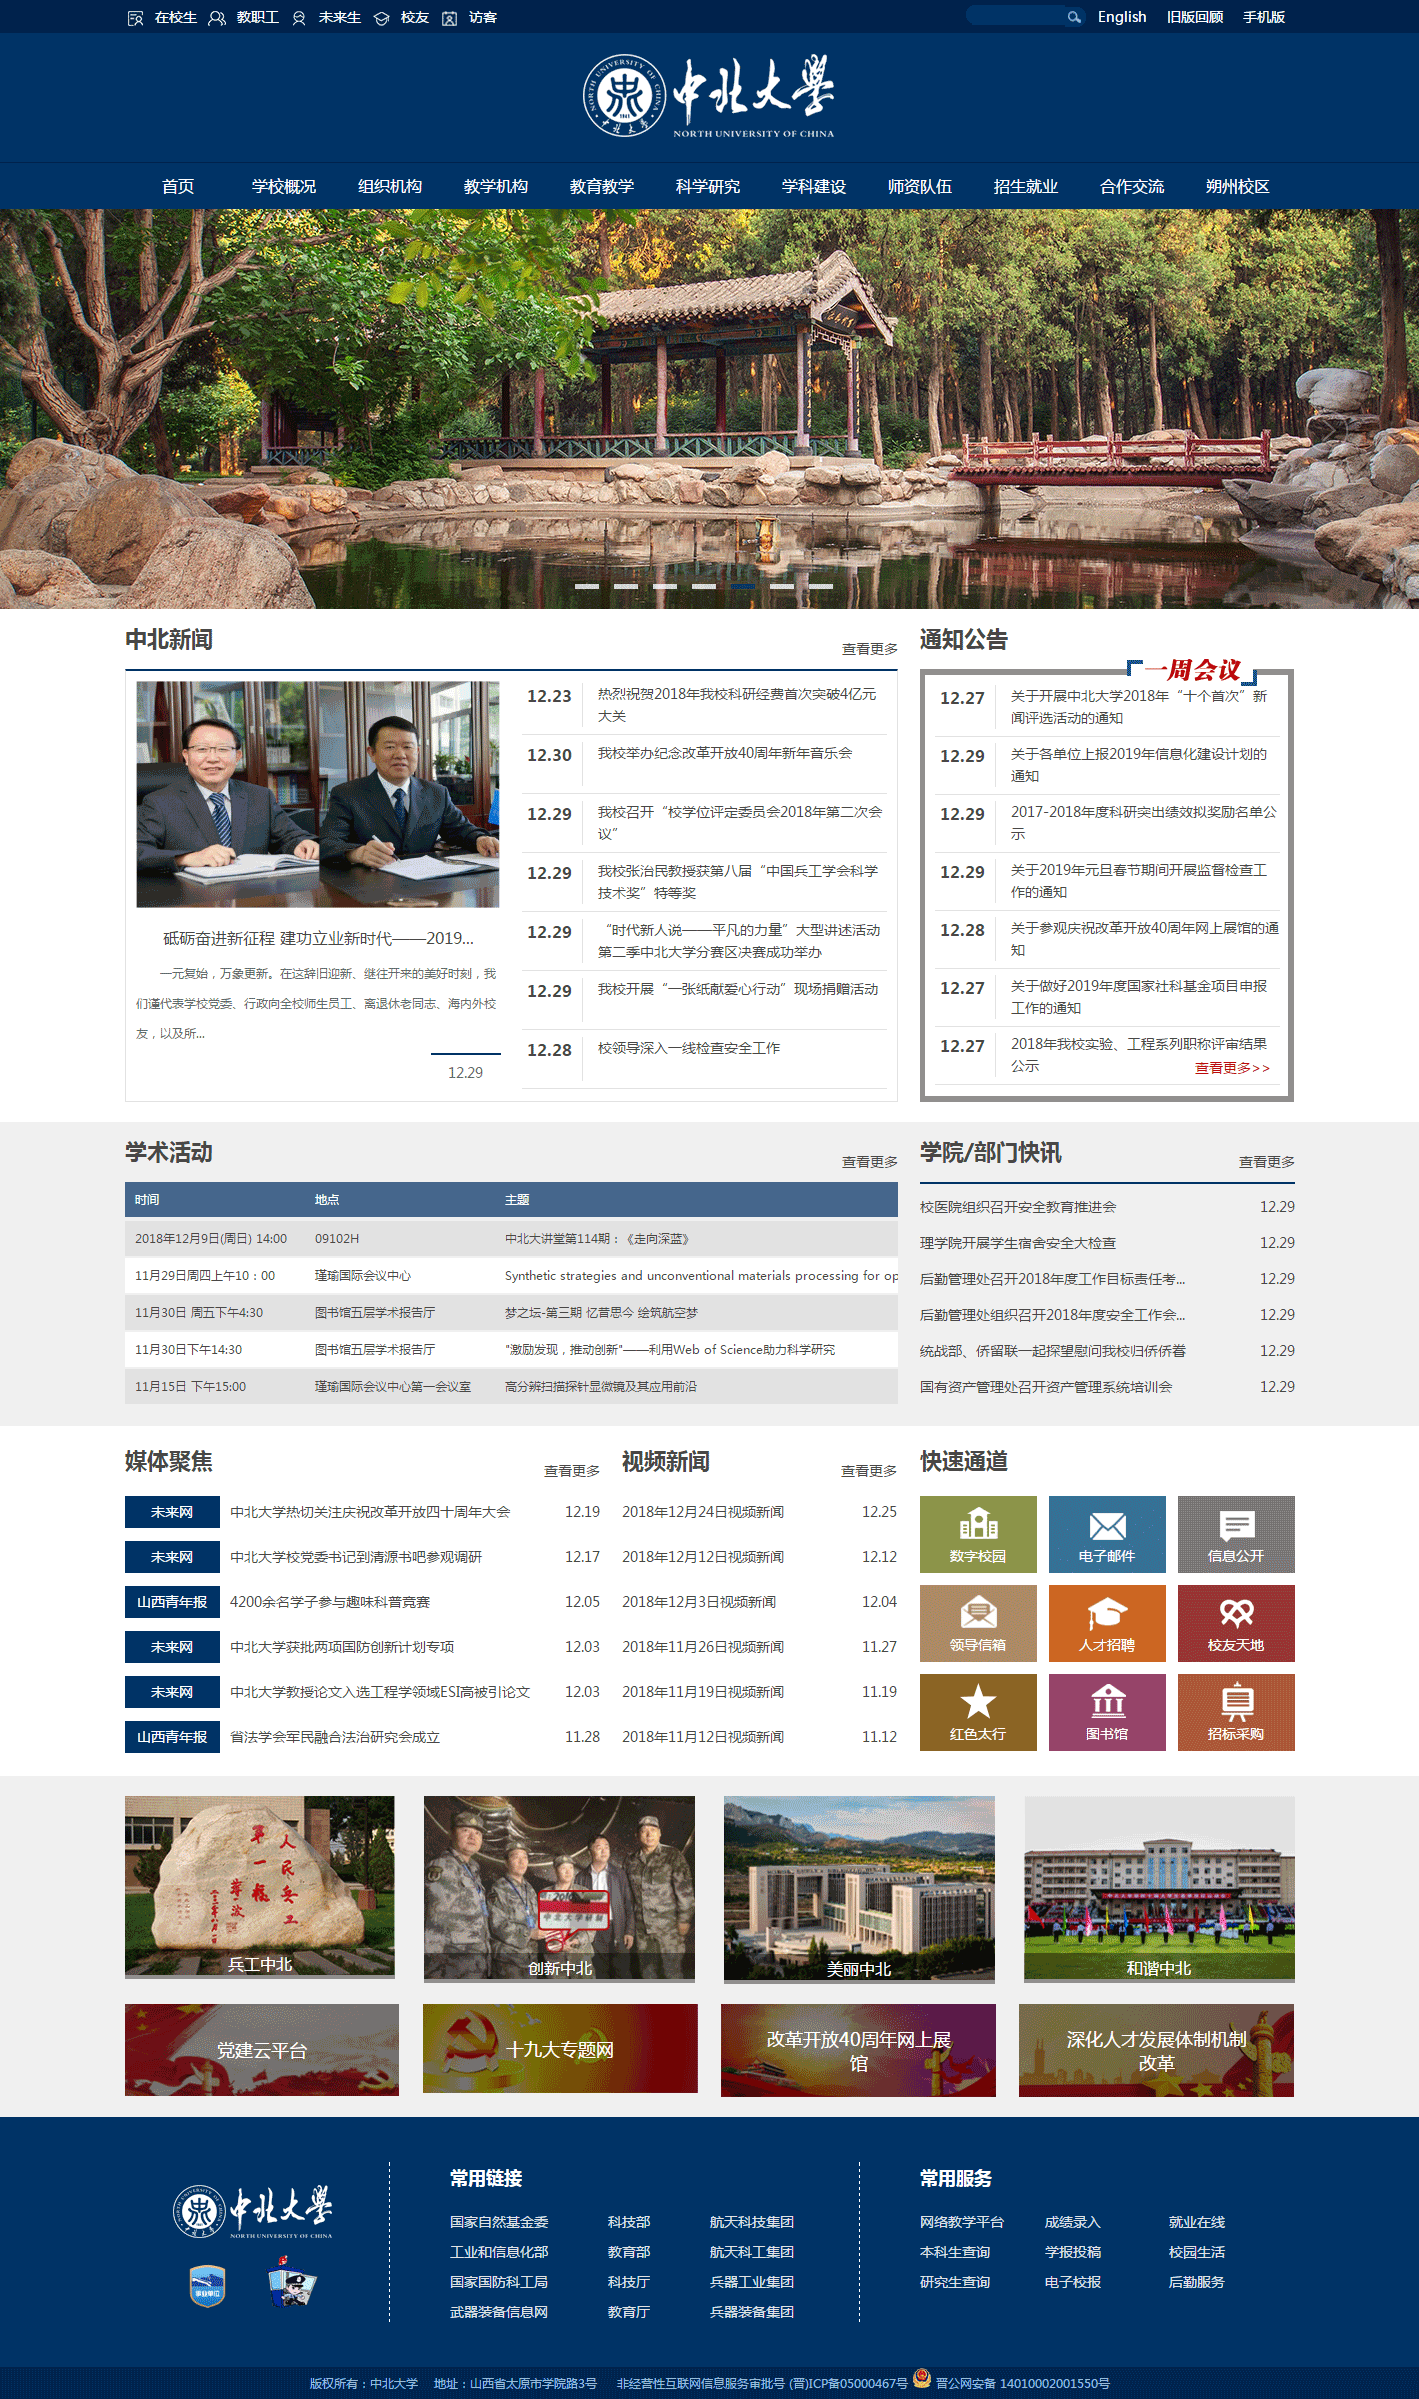Screen dimensions: 1419x2399
Task: Open the 十九大专题网 banner
Action: point(560,2048)
